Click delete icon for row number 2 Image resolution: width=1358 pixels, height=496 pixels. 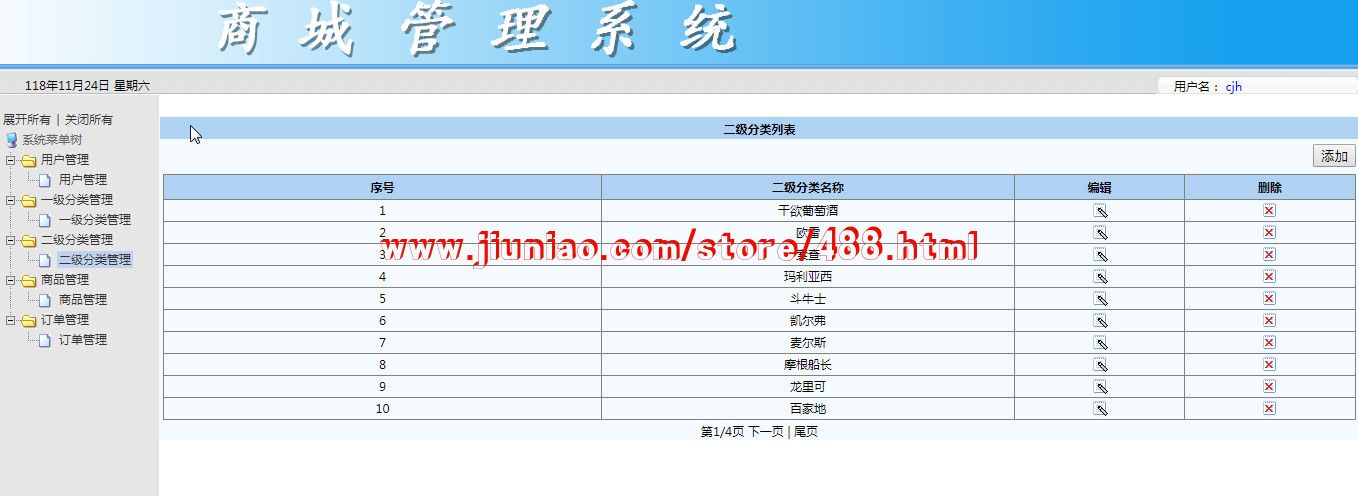pos(1269,232)
